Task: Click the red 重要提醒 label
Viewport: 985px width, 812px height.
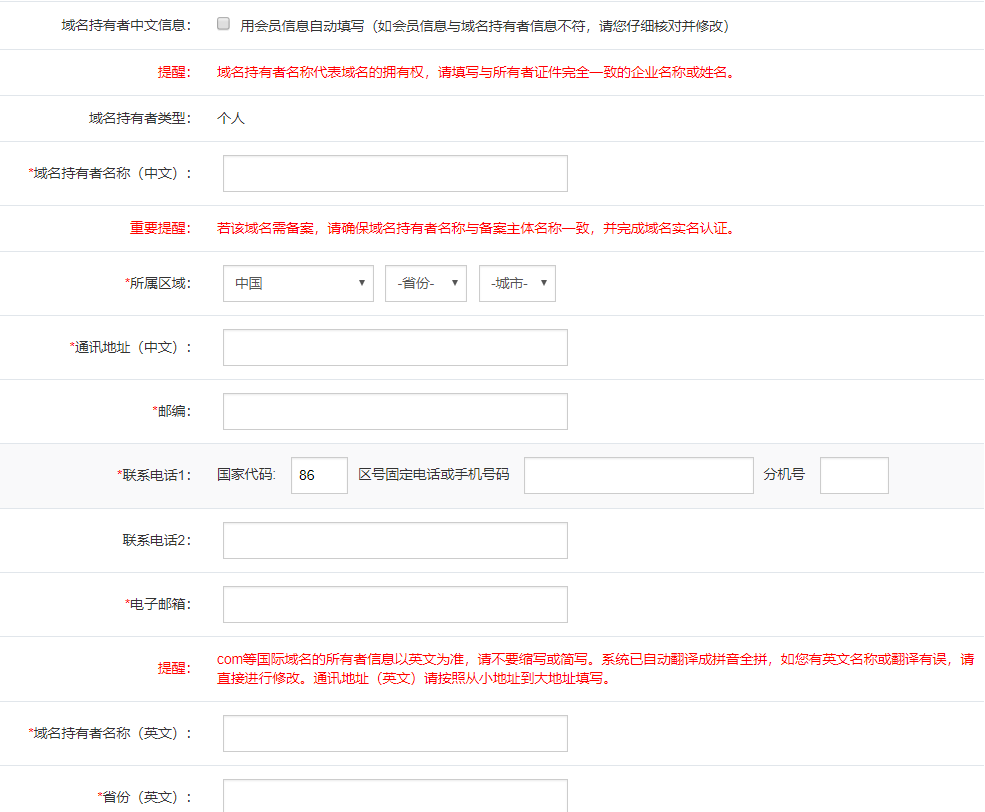Action: point(160,228)
